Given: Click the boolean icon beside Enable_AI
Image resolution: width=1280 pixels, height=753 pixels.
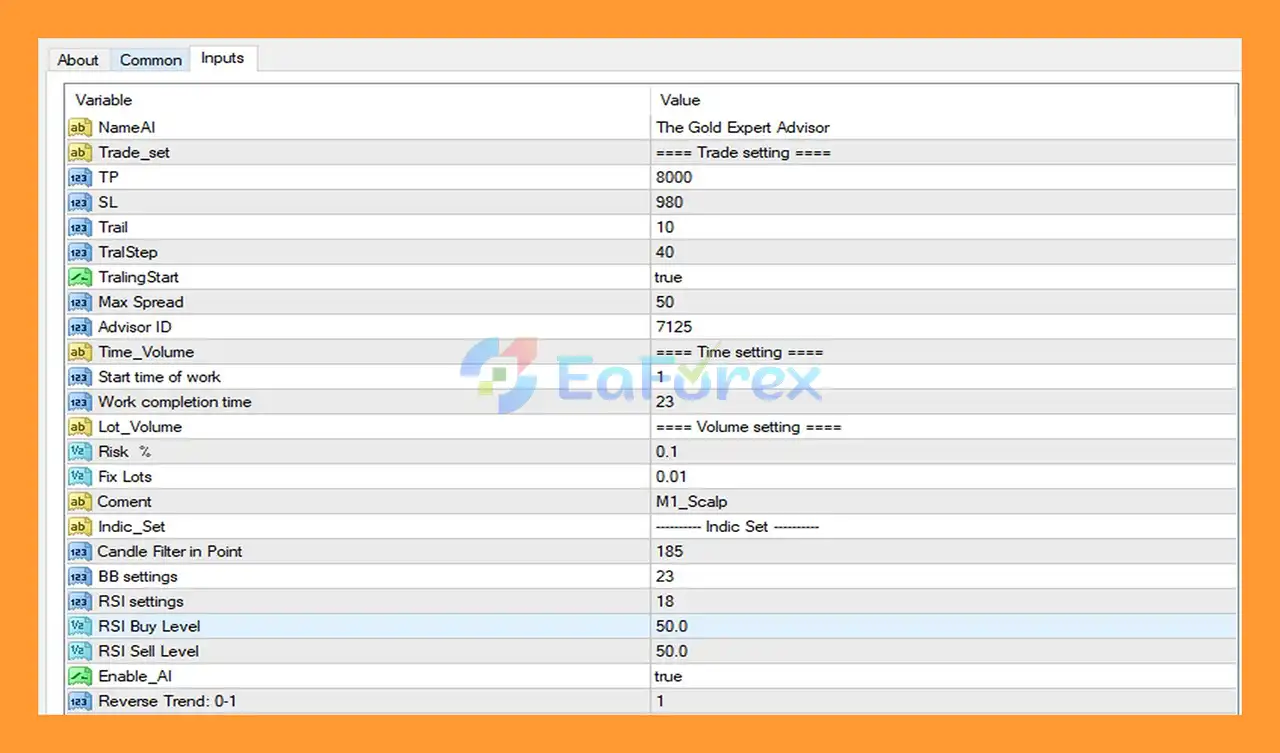Looking at the screenshot, I should click(79, 676).
